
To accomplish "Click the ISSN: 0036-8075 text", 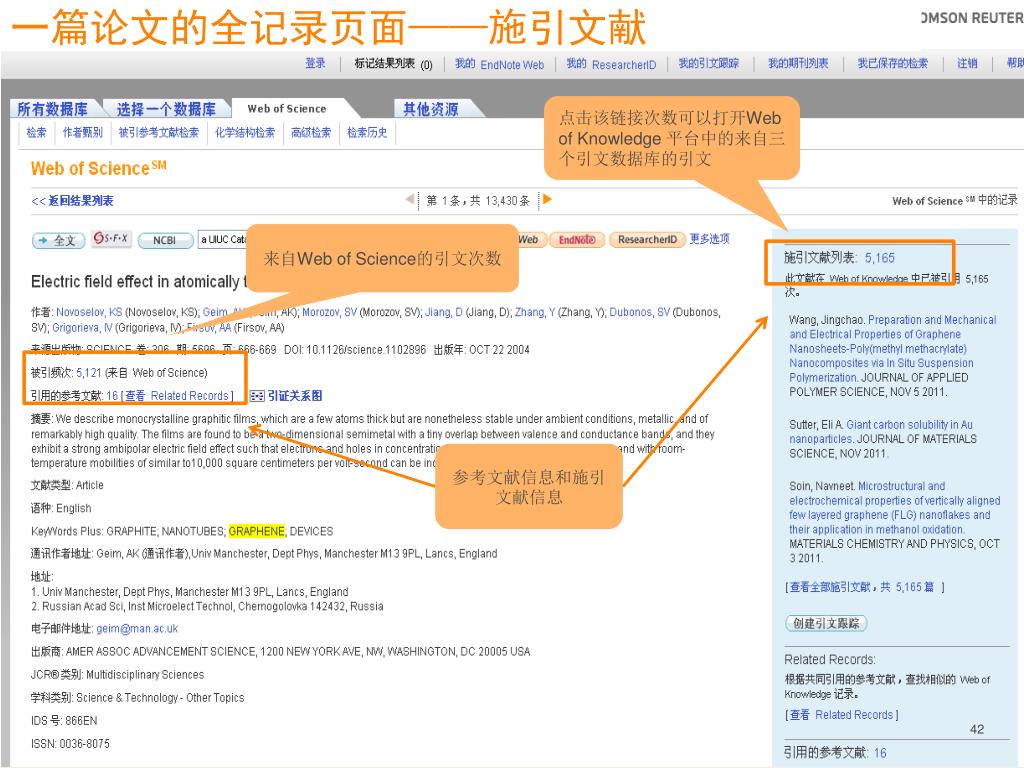I will pyautogui.click(x=70, y=744).
